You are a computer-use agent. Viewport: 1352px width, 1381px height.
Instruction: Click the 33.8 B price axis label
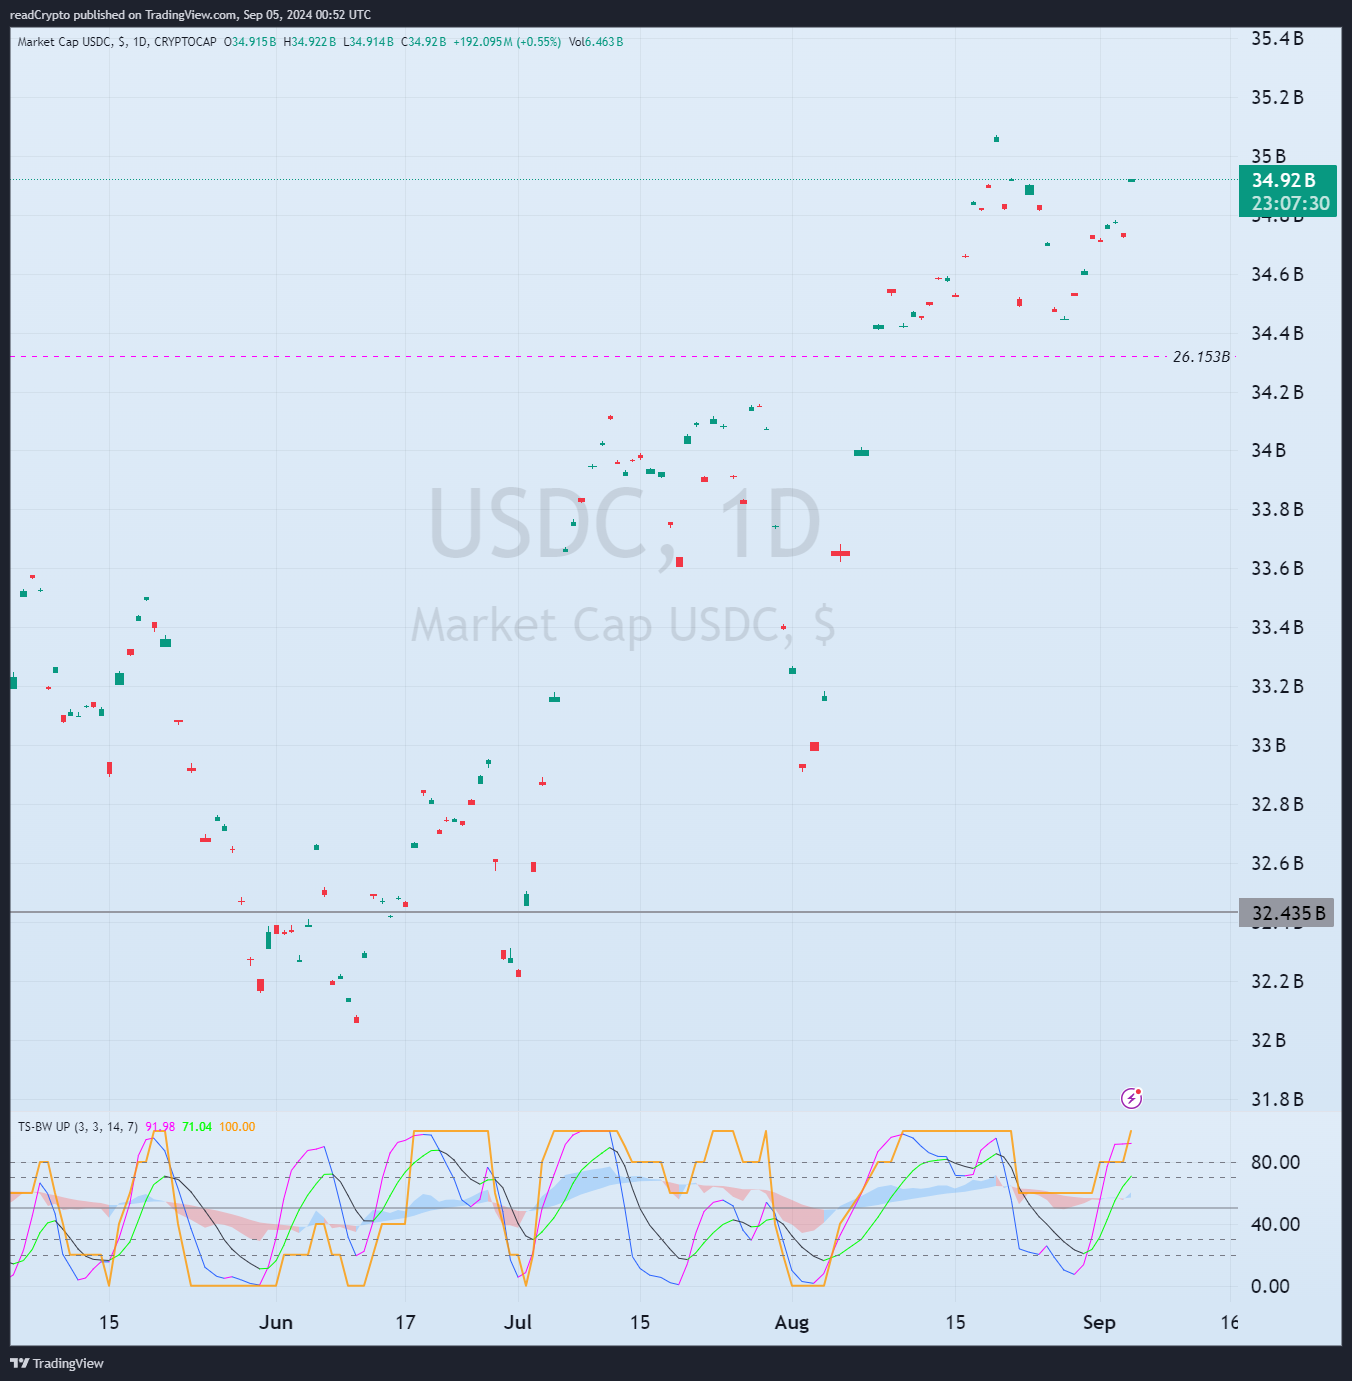click(x=1277, y=510)
